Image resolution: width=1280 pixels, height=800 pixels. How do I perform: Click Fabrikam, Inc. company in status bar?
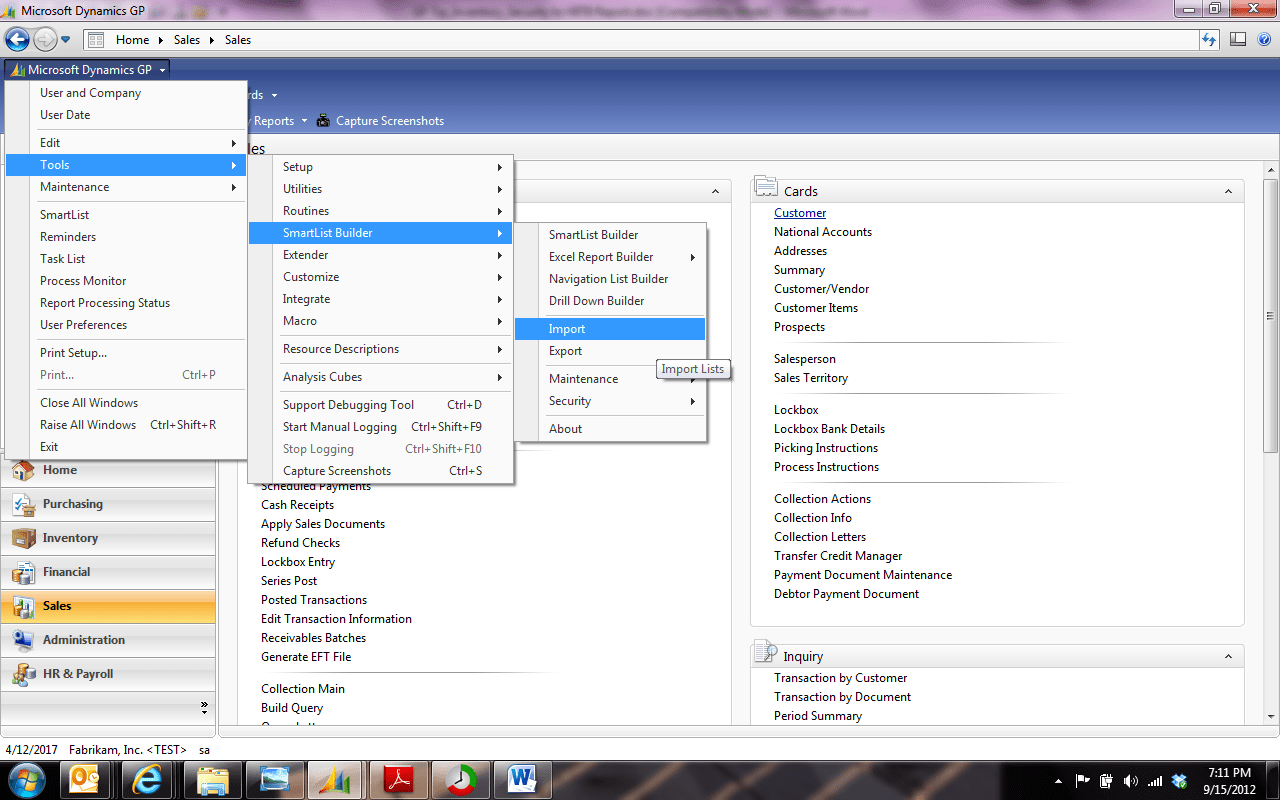(x=127, y=749)
